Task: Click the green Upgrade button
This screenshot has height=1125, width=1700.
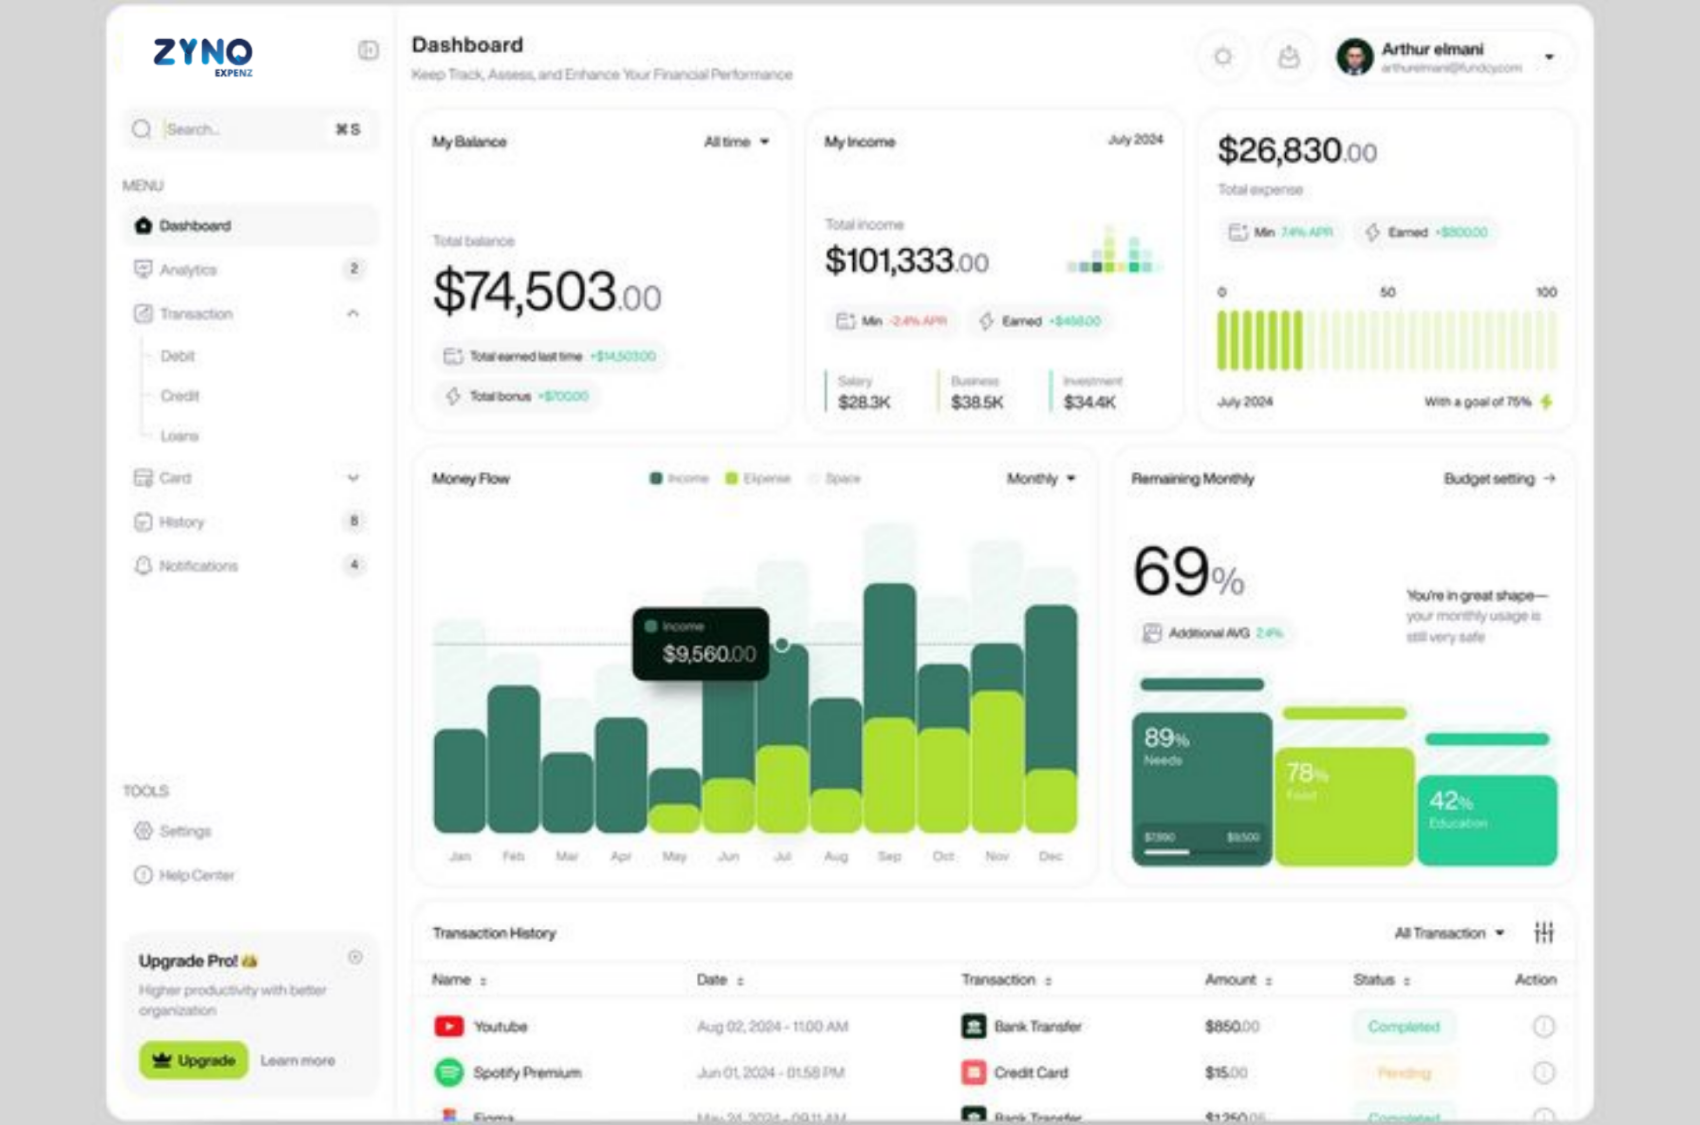Action: 193,1060
